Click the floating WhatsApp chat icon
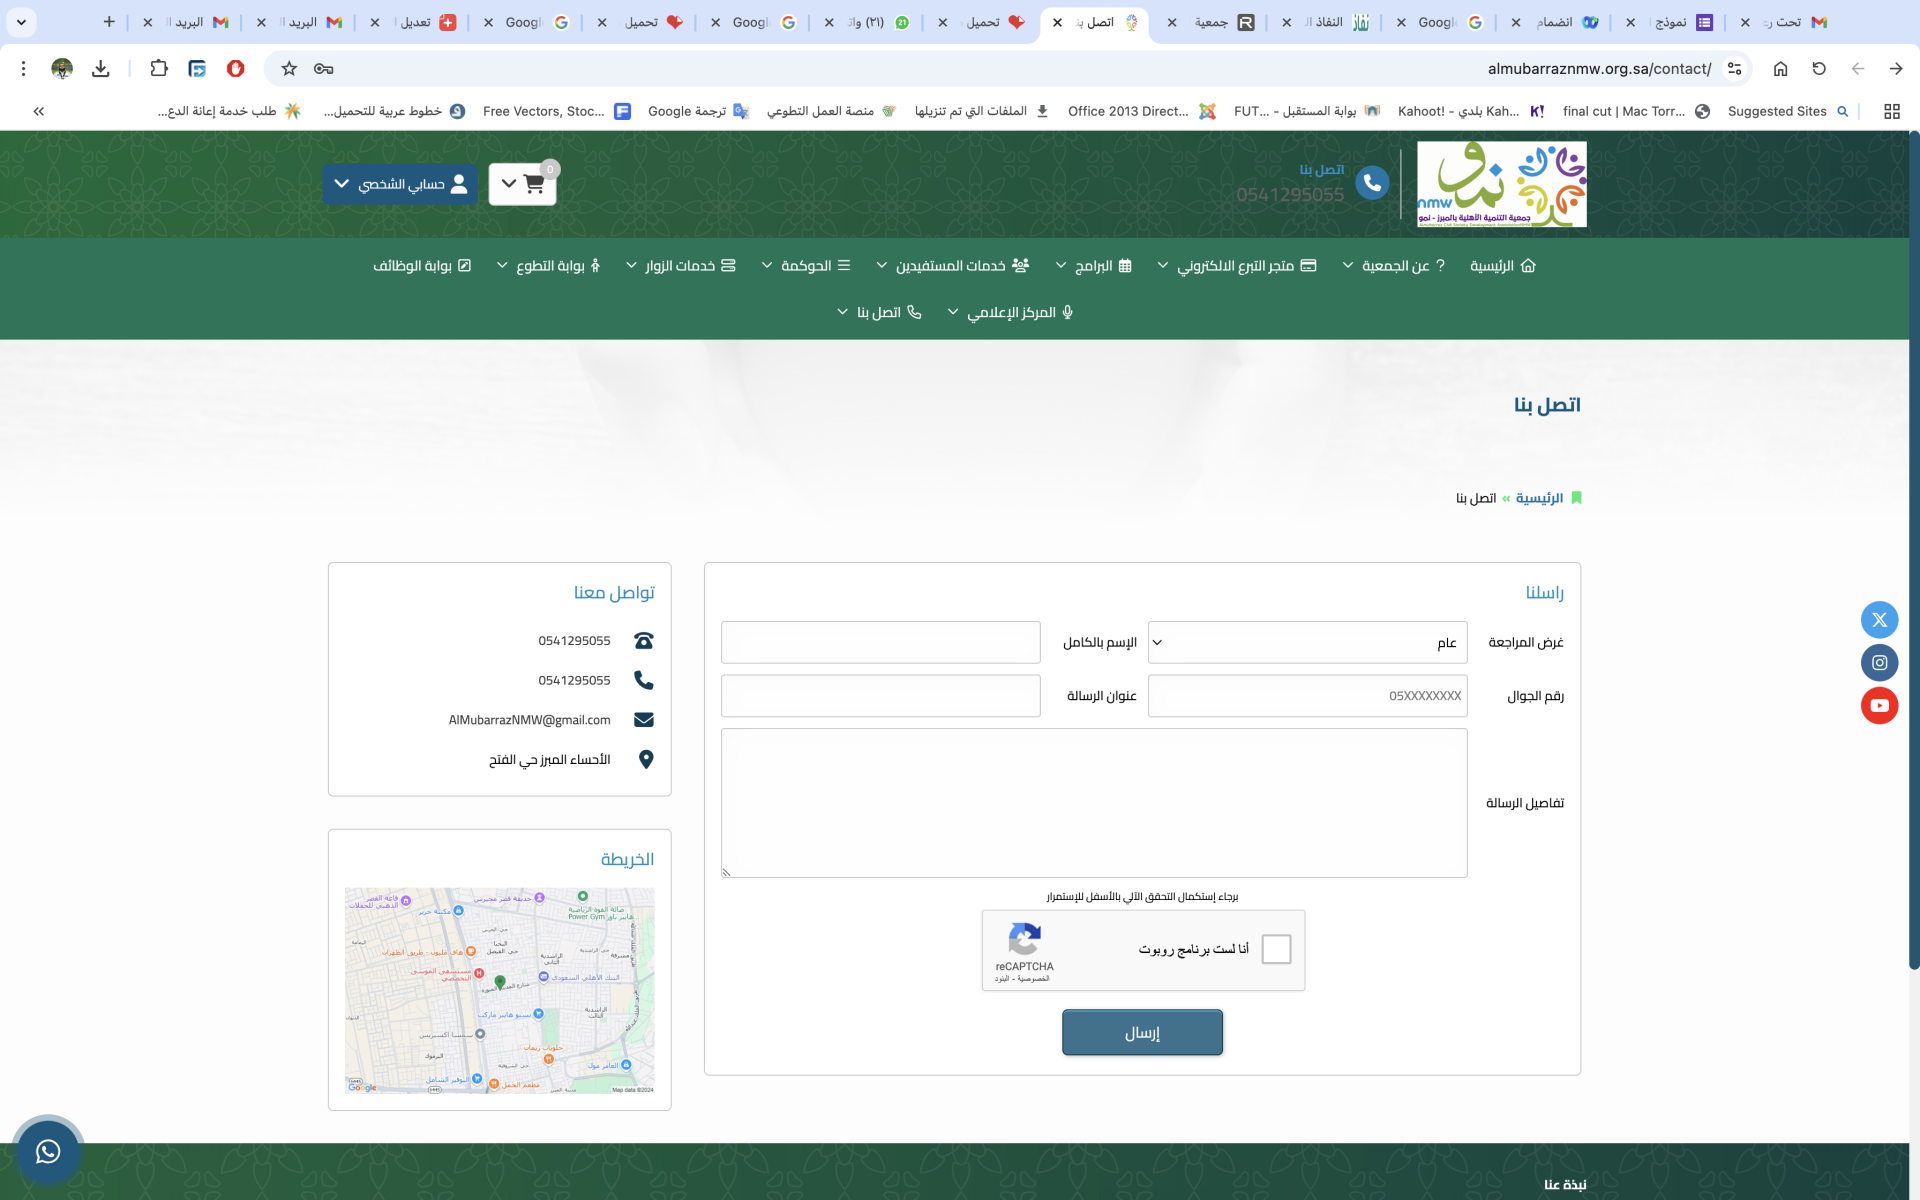Image resolution: width=1920 pixels, height=1200 pixels. point(48,1152)
